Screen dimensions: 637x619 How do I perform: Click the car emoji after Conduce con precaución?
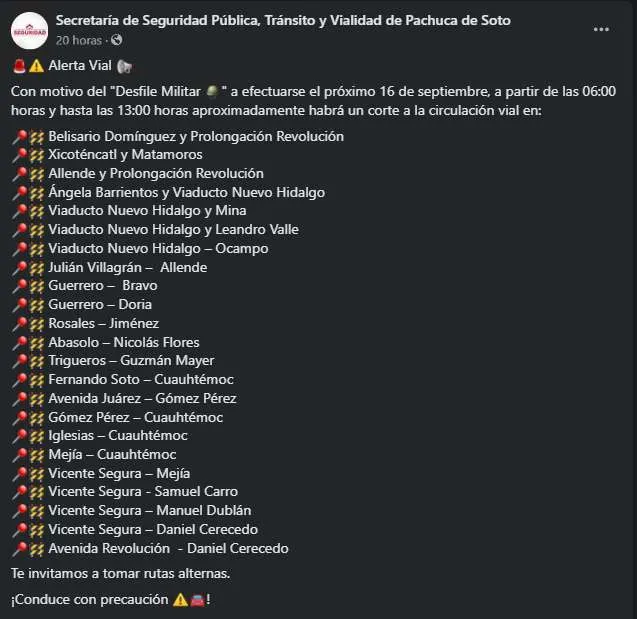(x=198, y=599)
